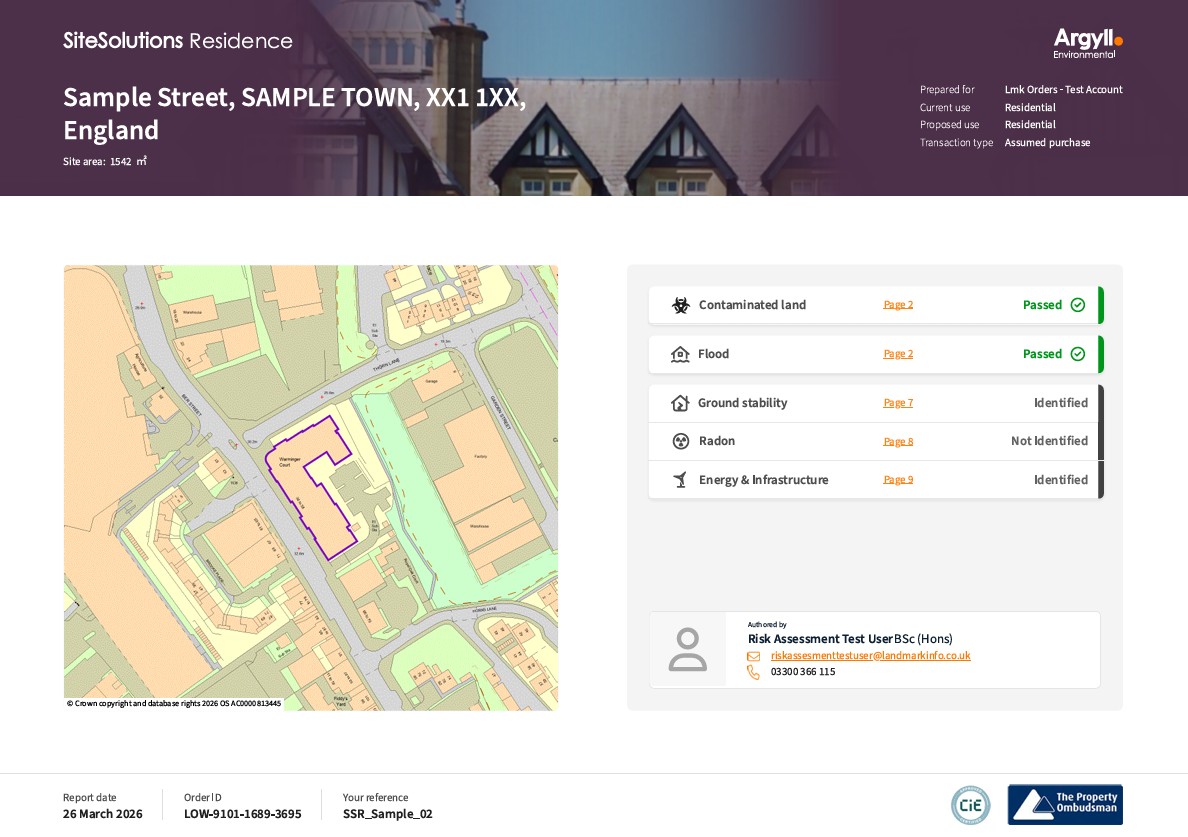
Task: Click the Flood Passed checkmark
Action: (x=1077, y=354)
